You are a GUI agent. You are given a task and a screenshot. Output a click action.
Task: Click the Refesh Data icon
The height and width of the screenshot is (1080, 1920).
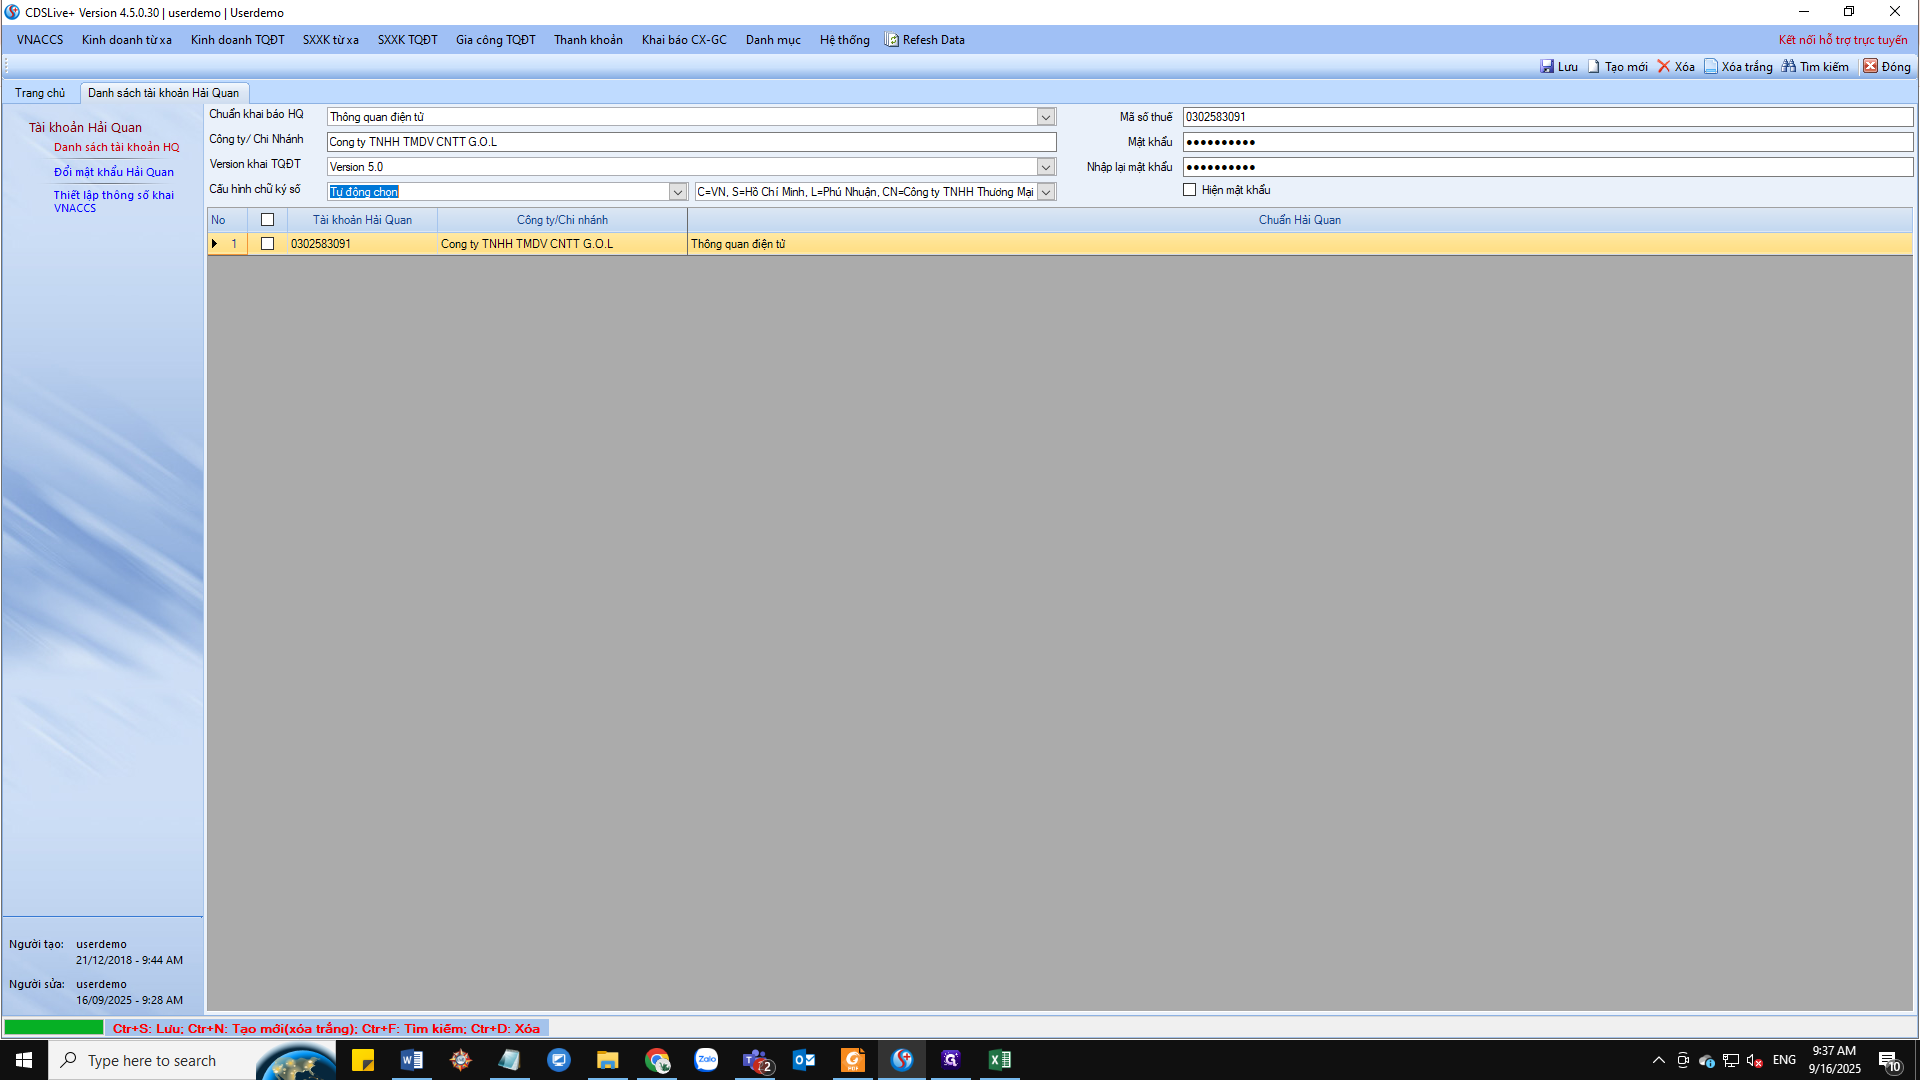tap(892, 40)
